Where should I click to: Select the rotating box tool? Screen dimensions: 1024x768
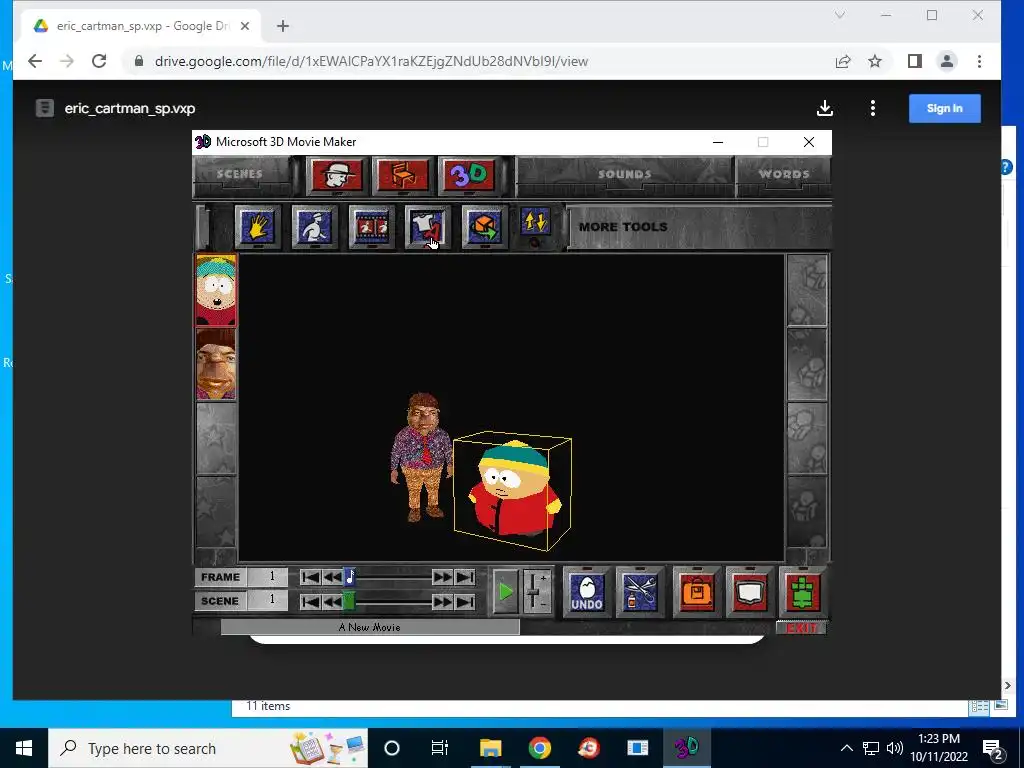[x=485, y=227]
